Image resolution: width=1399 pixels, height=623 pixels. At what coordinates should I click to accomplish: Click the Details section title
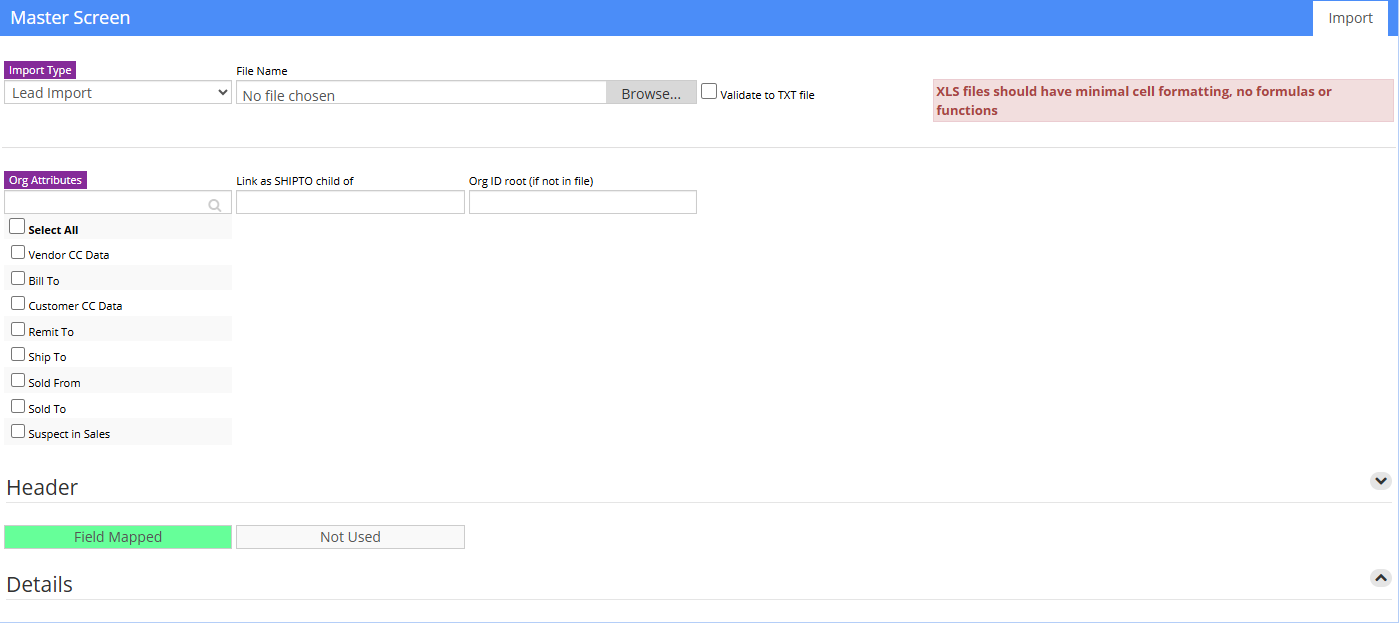[x=40, y=584]
